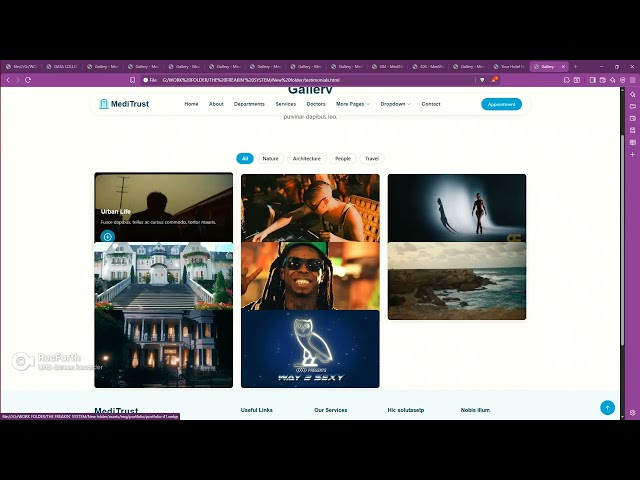Open the night house gallery image
Image resolution: width=640 pixels, height=480 pixels.
tap(164, 349)
